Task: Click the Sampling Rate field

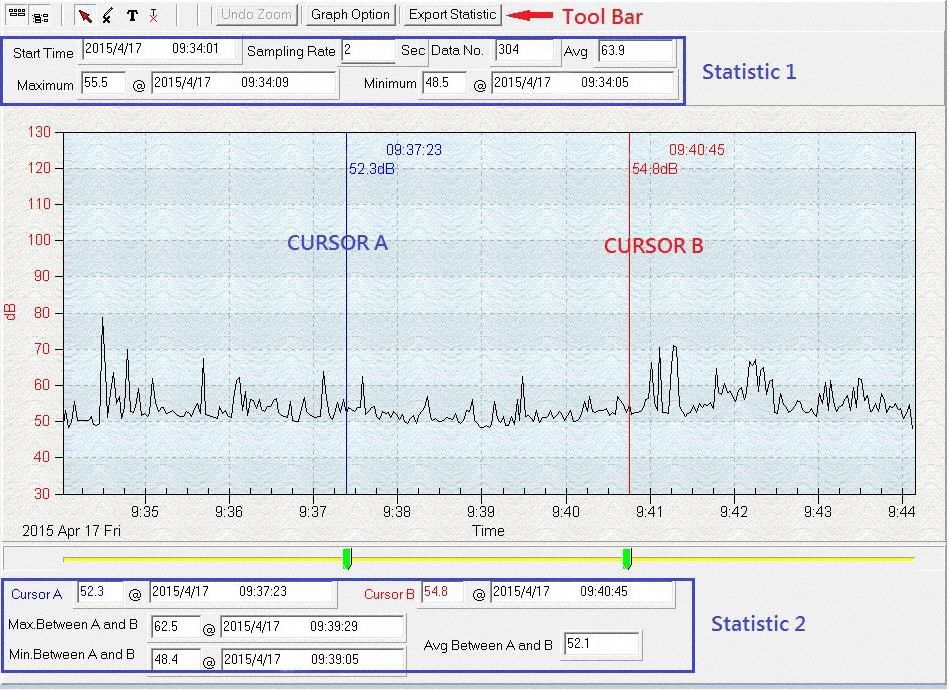Action: (x=368, y=50)
